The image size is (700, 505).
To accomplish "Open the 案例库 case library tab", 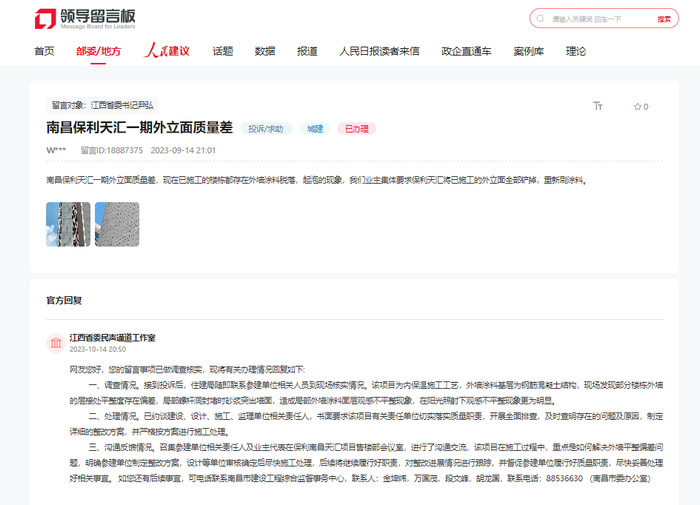I will click(529, 51).
